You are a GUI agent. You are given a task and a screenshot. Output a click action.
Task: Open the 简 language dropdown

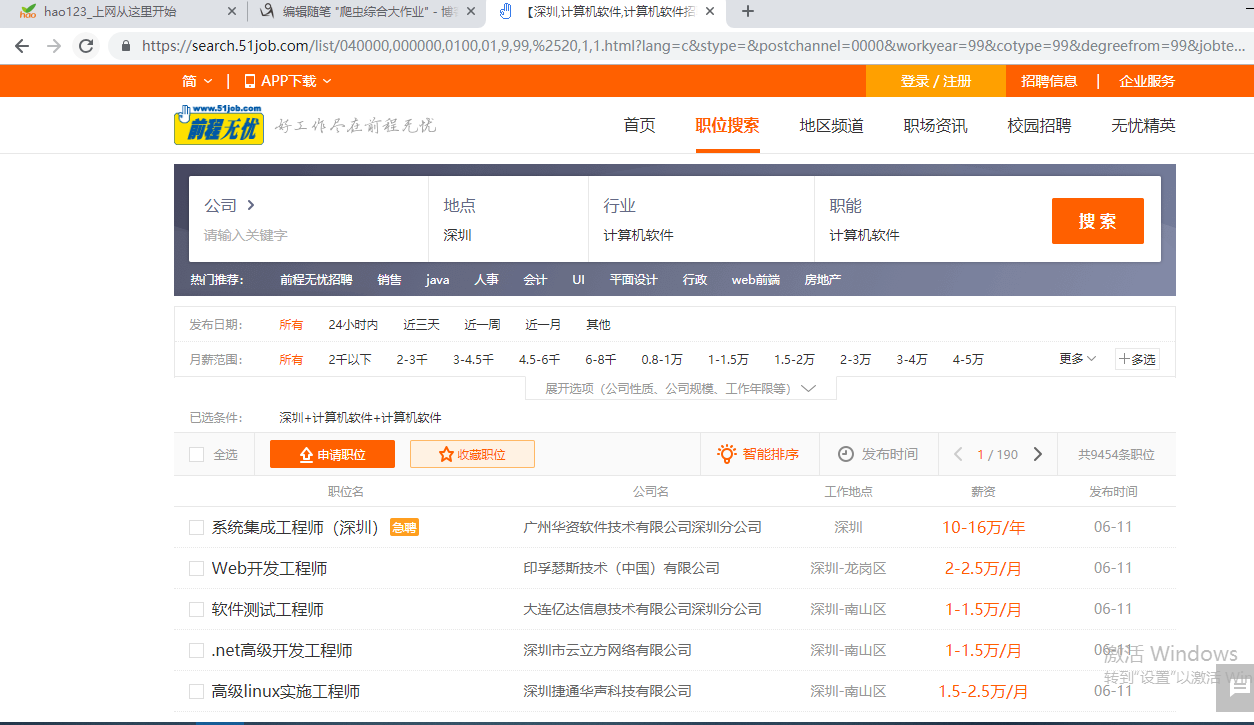[x=197, y=81]
